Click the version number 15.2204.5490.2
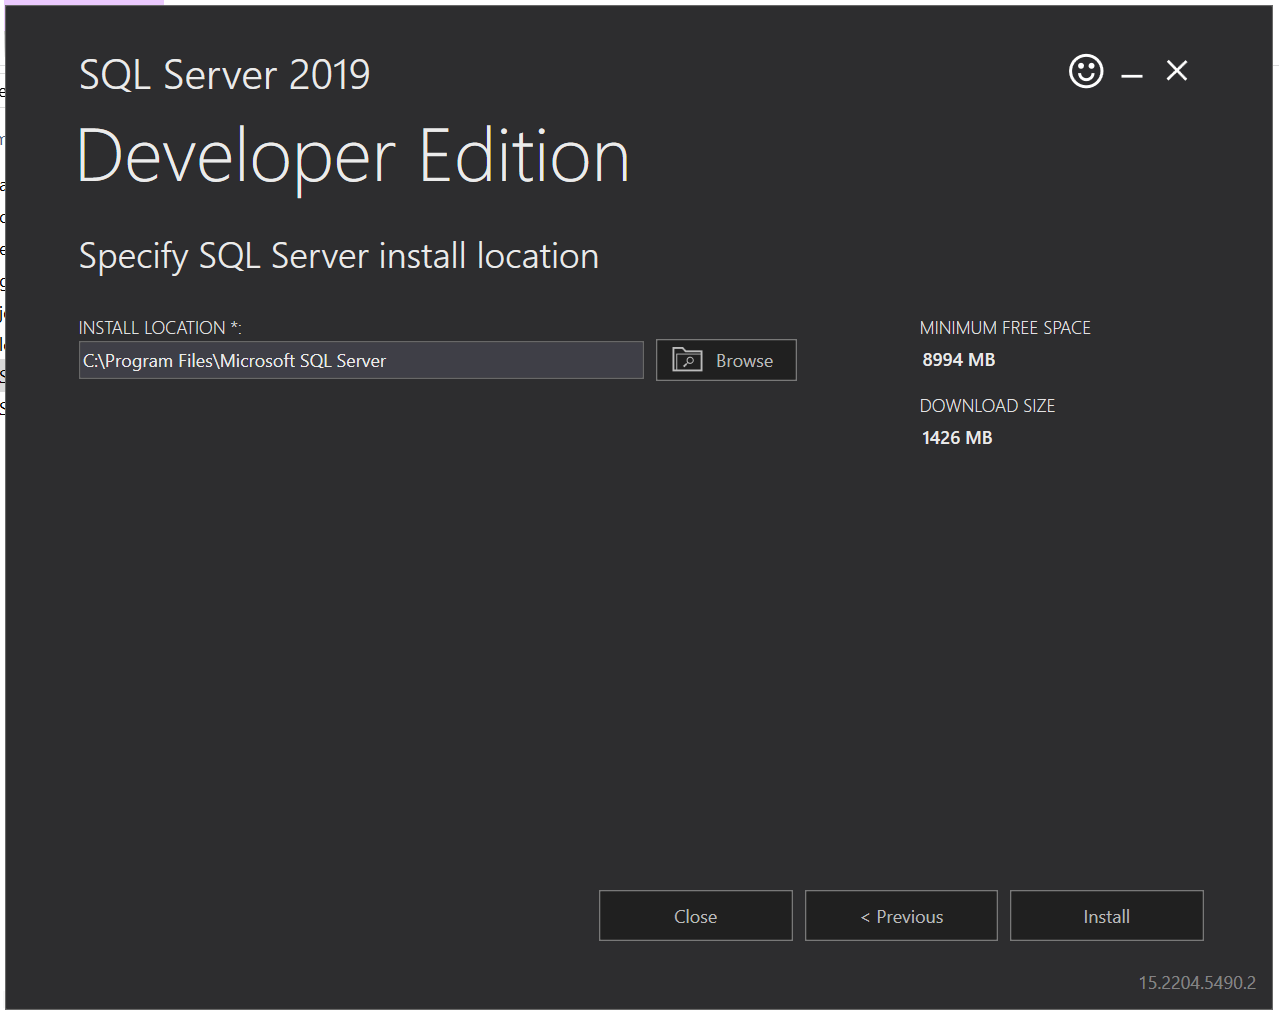This screenshot has width=1279, height=1013. click(x=1197, y=983)
